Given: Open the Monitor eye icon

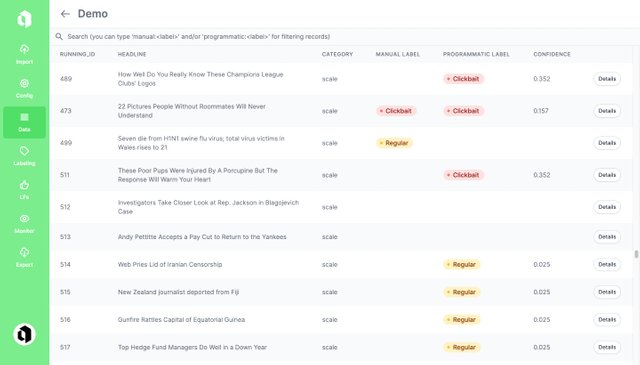Looking at the screenshot, I should 24,218.
